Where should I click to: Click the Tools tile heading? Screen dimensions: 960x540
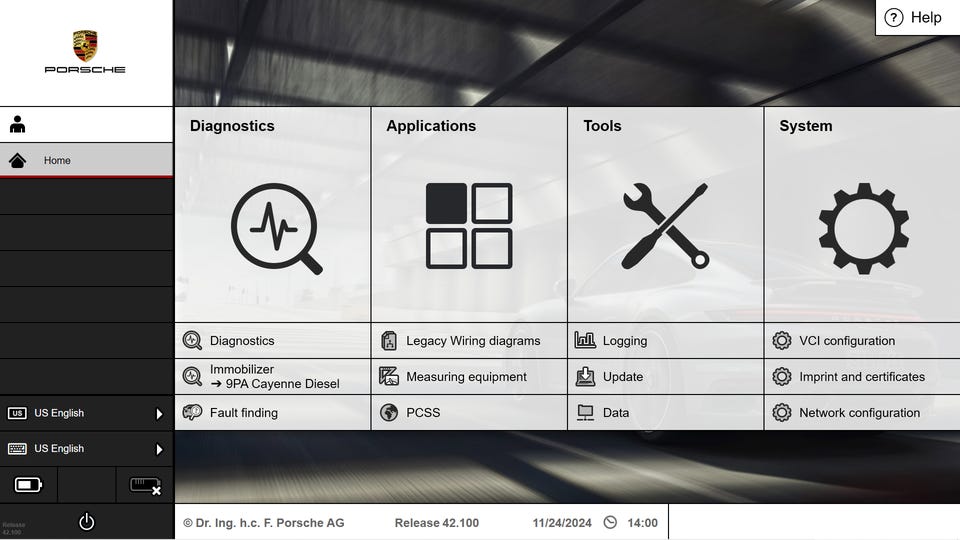coord(602,126)
